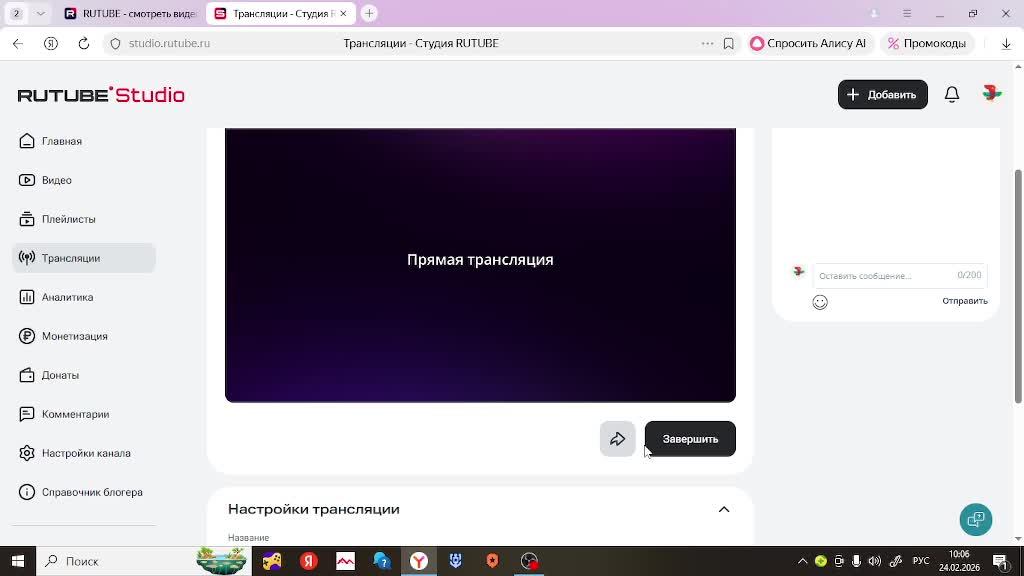Bookmark this page
This screenshot has width=1024, height=576.
pos(728,43)
